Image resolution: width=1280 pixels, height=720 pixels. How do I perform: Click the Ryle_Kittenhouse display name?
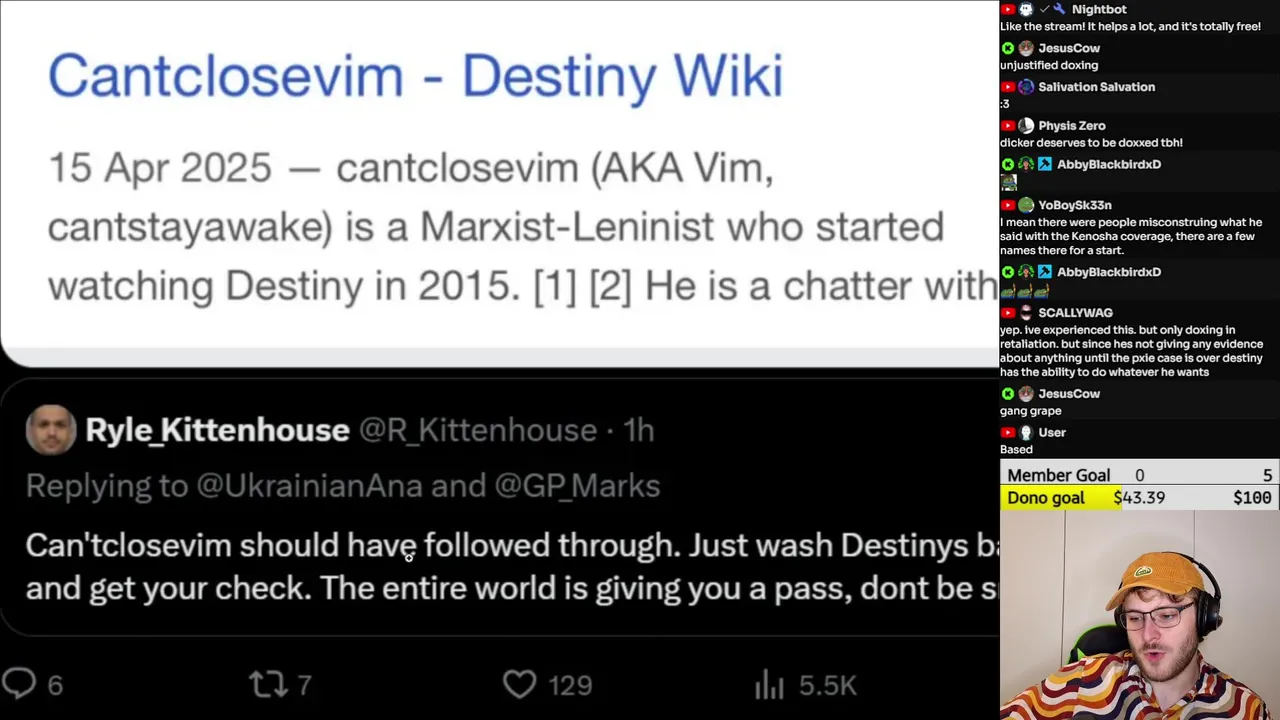pyautogui.click(x=217, y=430)
